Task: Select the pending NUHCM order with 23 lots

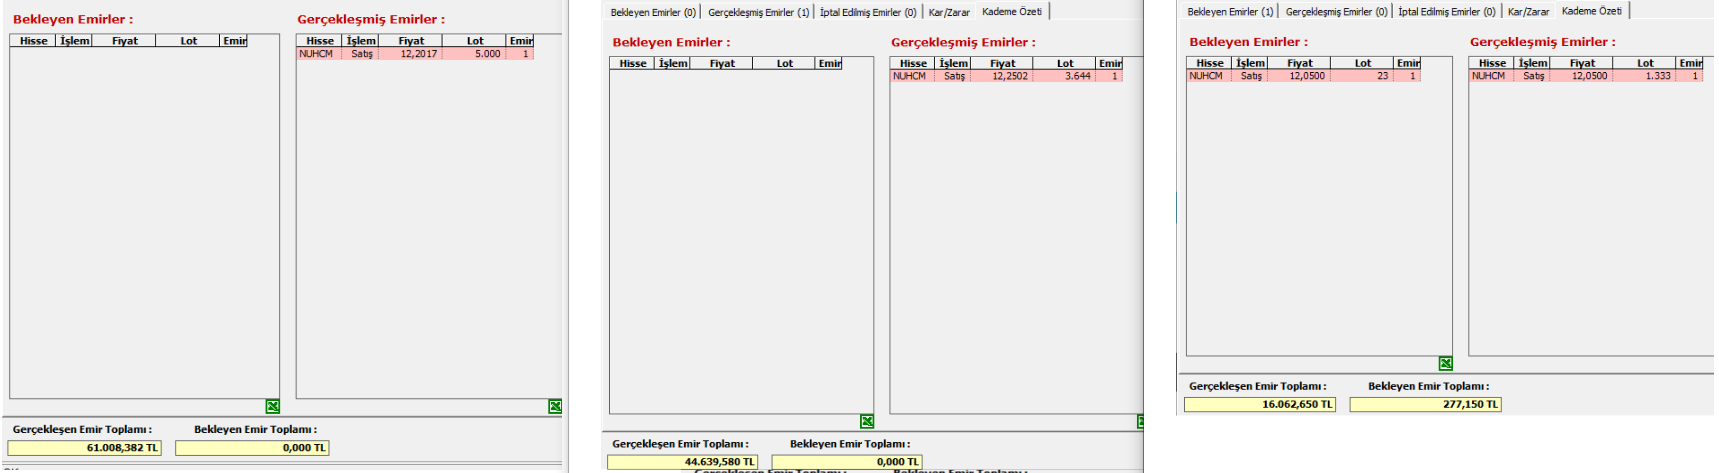Action: [x=1303, y=76]
